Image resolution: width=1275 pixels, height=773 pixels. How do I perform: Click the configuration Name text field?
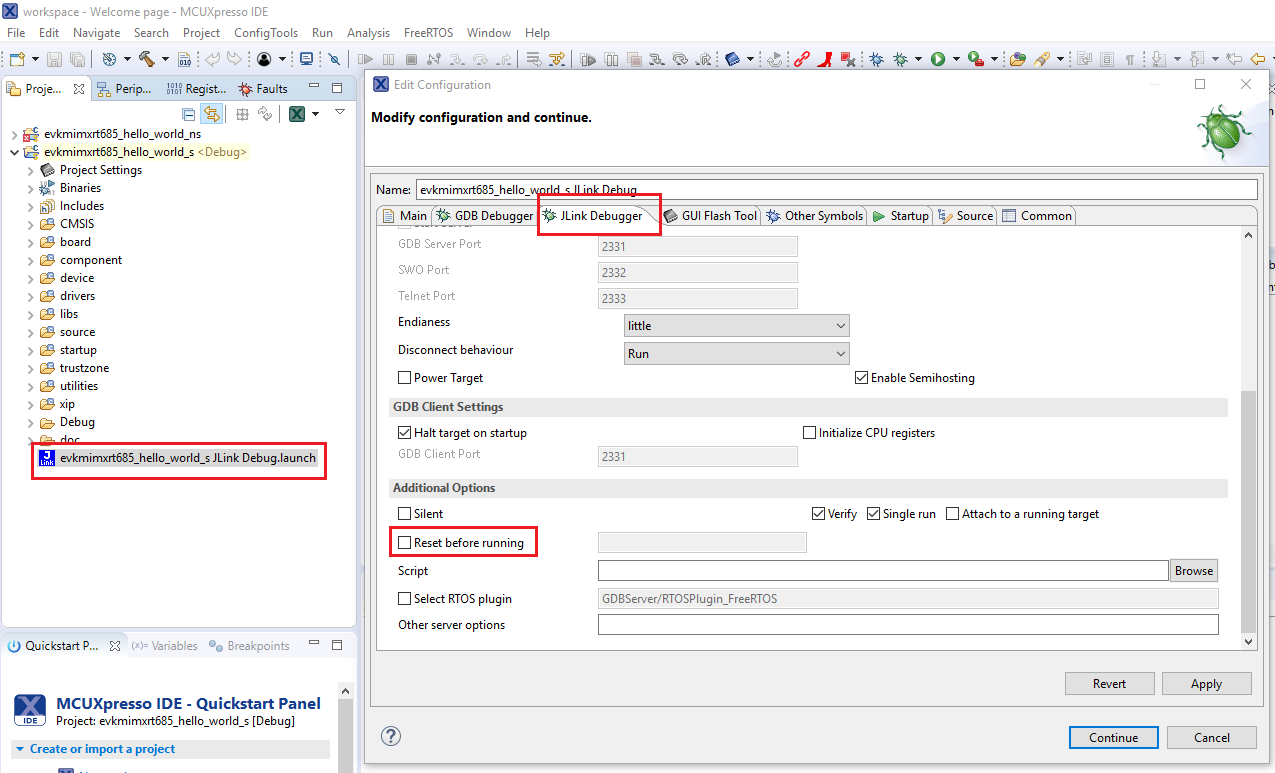tap(836, 189)
